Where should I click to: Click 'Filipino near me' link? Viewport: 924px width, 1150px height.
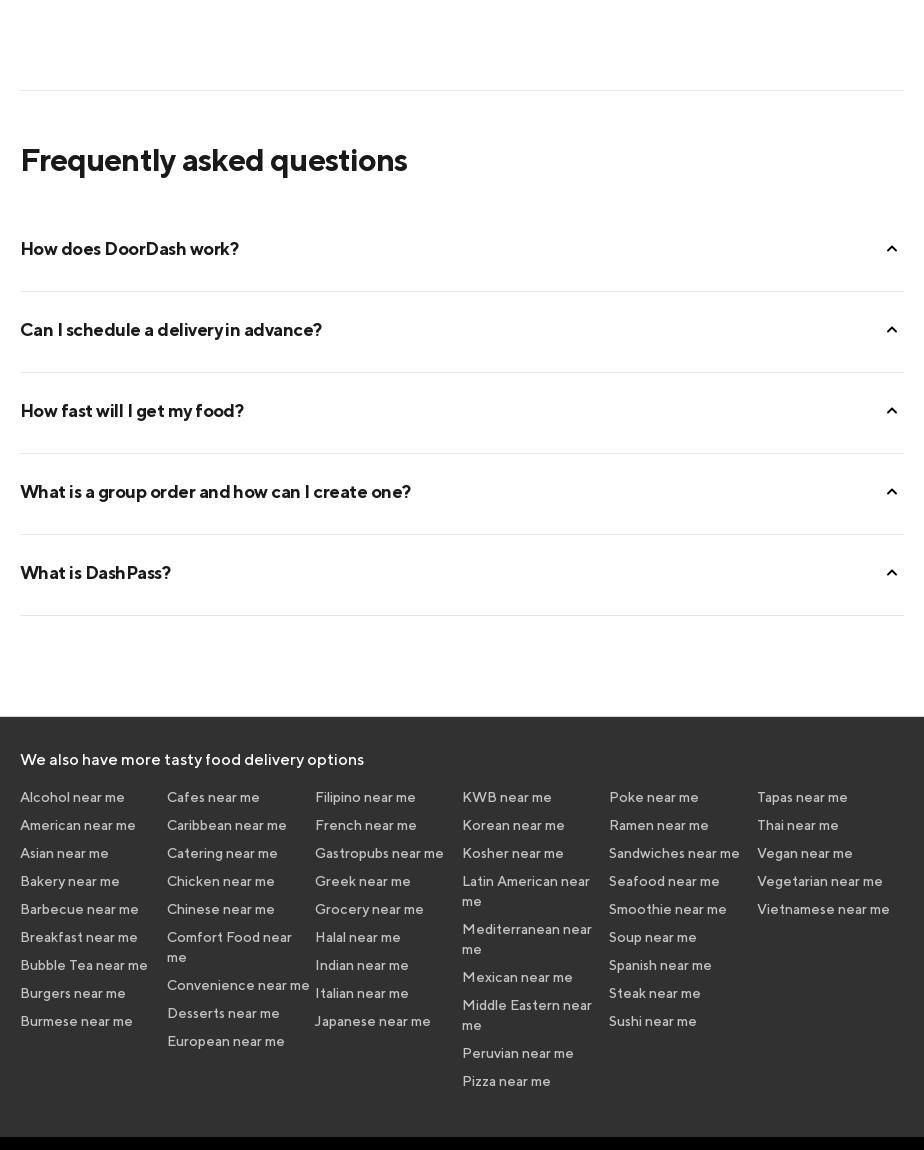tap(365, 797)
